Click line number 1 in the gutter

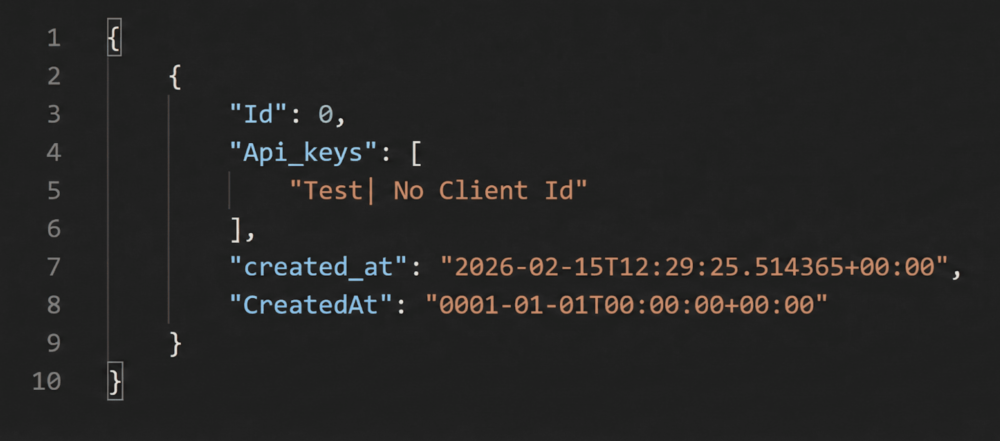point(52,39)
